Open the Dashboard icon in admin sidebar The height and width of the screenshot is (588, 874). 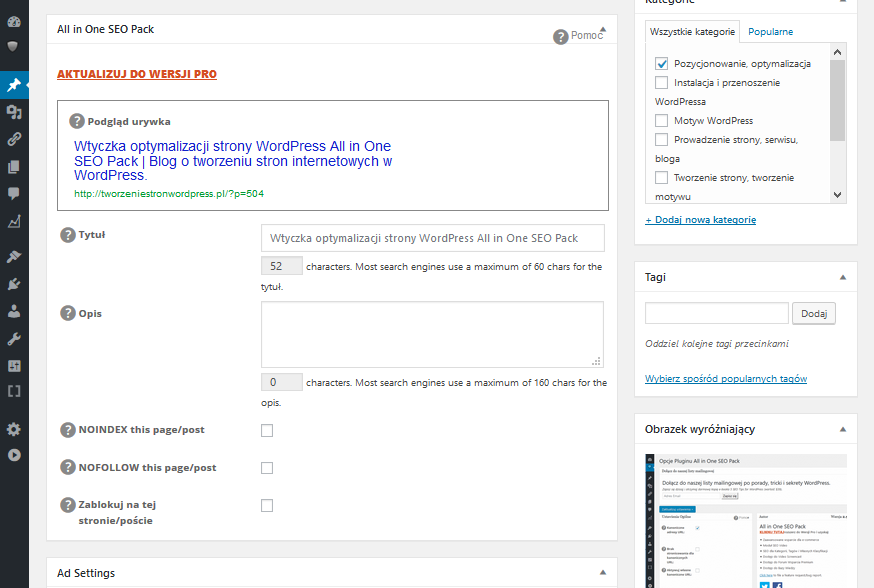(14, 22)
